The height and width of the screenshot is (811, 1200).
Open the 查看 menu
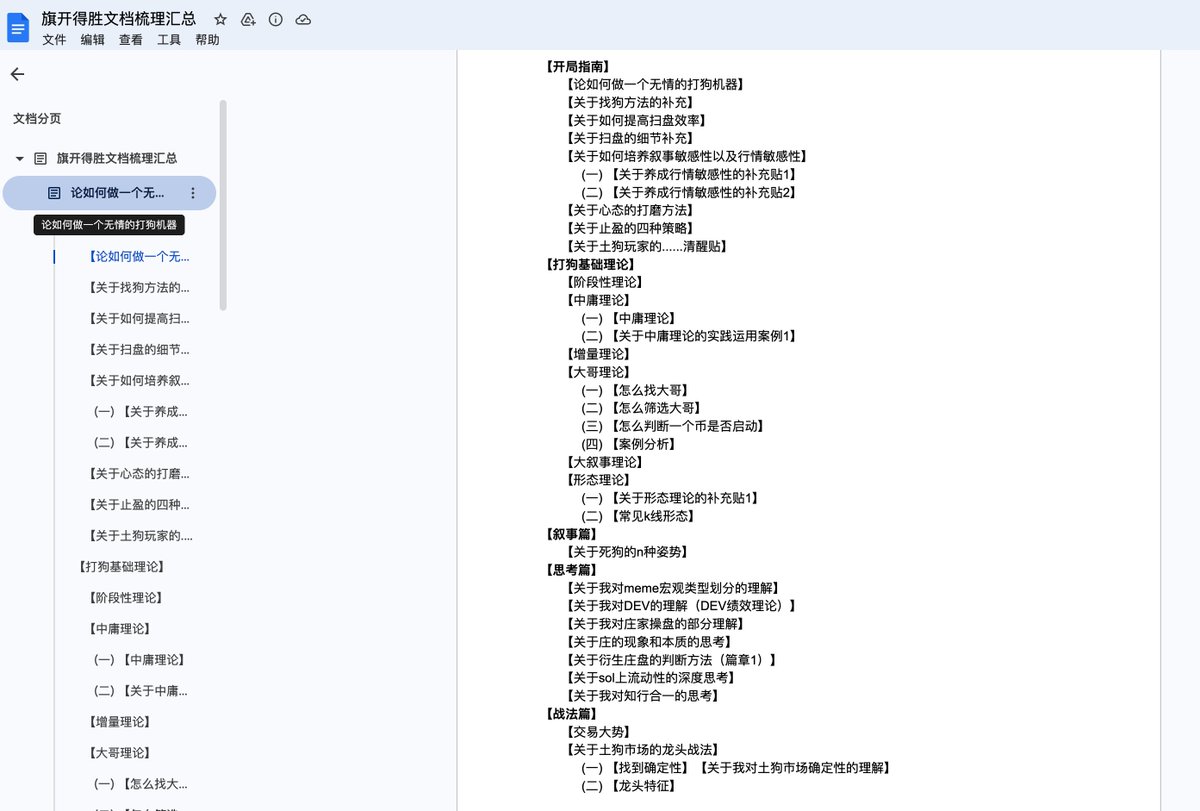(129, 41)
